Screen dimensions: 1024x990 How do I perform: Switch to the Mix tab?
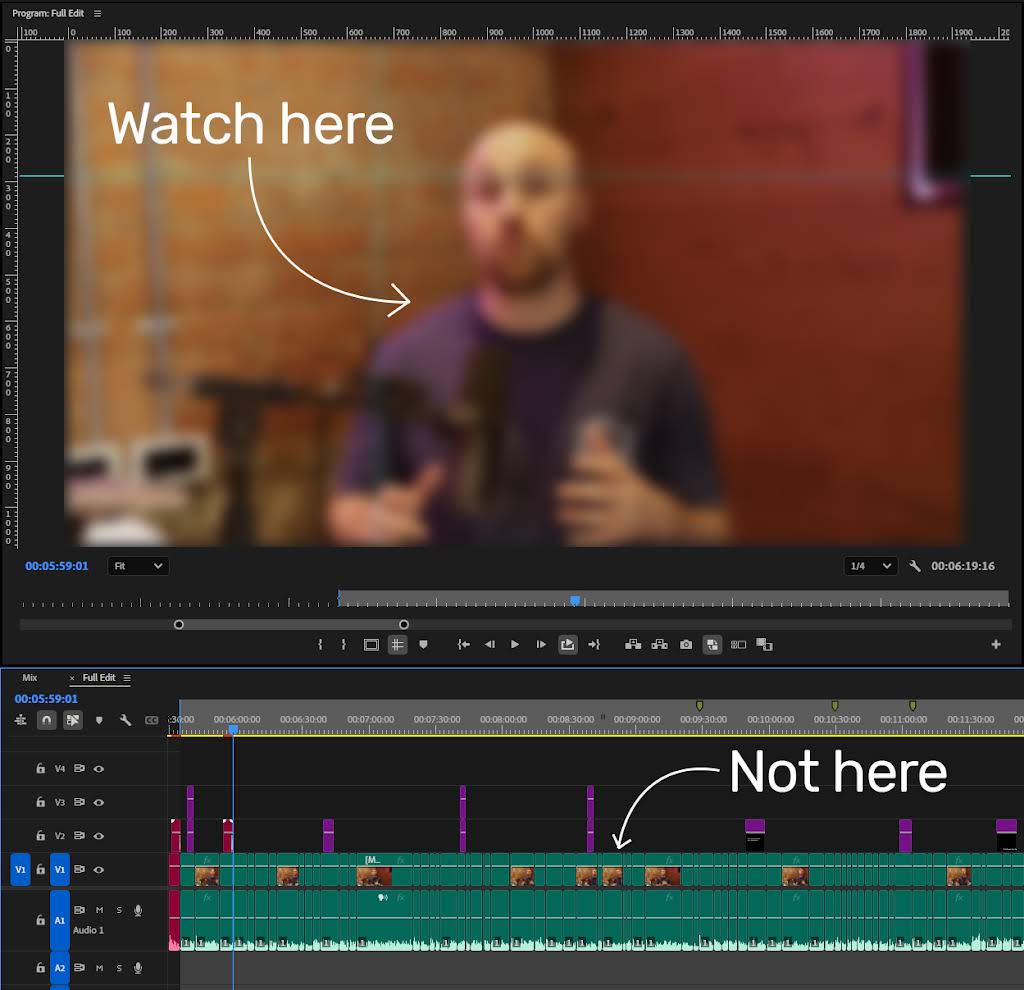coord(30,678)
